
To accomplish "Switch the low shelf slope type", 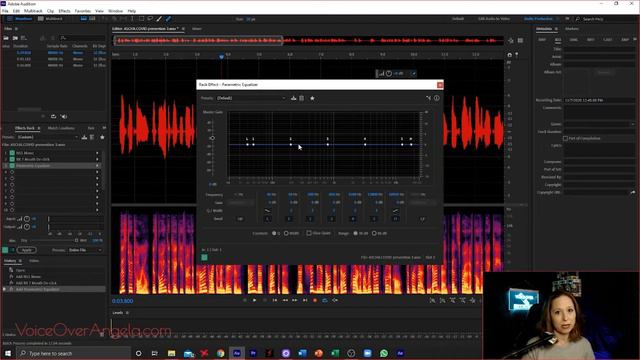I will coord(268,211).
